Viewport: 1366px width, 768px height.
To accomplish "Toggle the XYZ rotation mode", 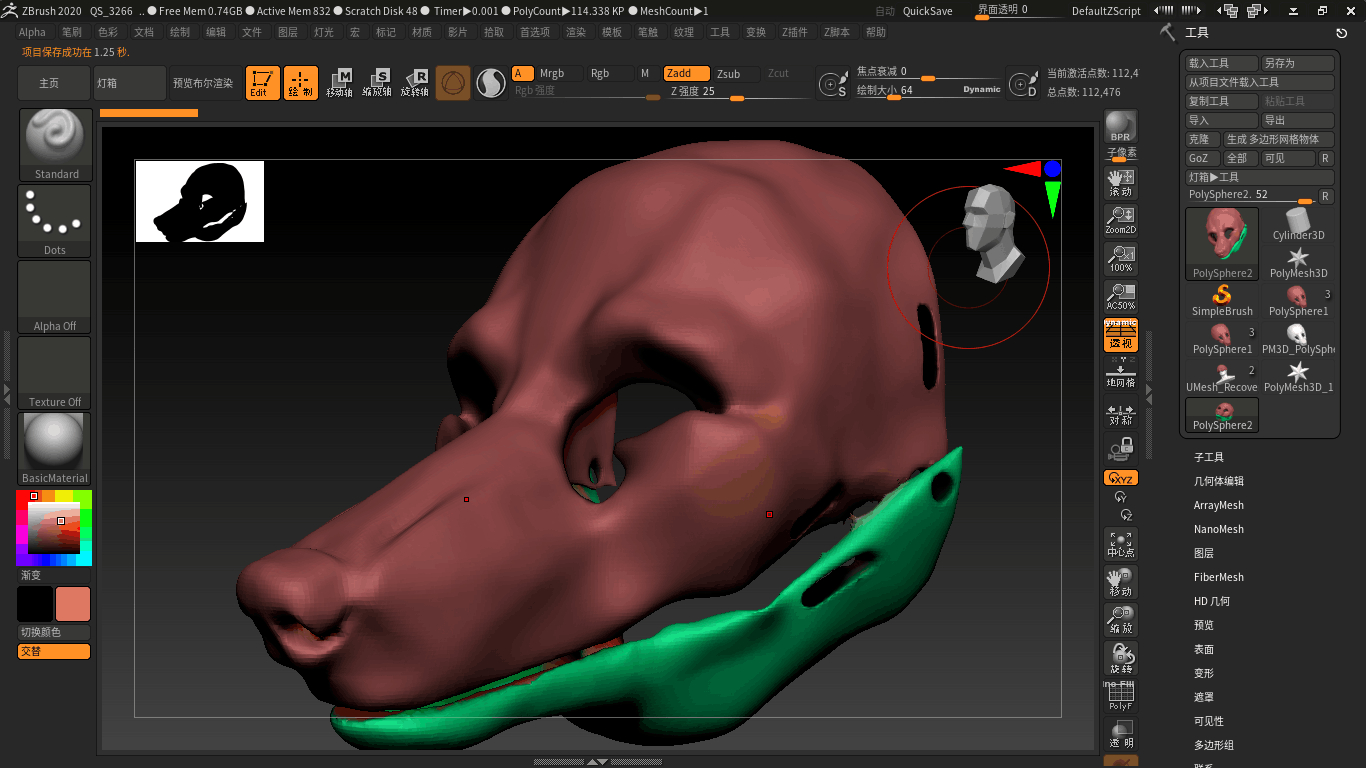I will [x=1120, y=479].
